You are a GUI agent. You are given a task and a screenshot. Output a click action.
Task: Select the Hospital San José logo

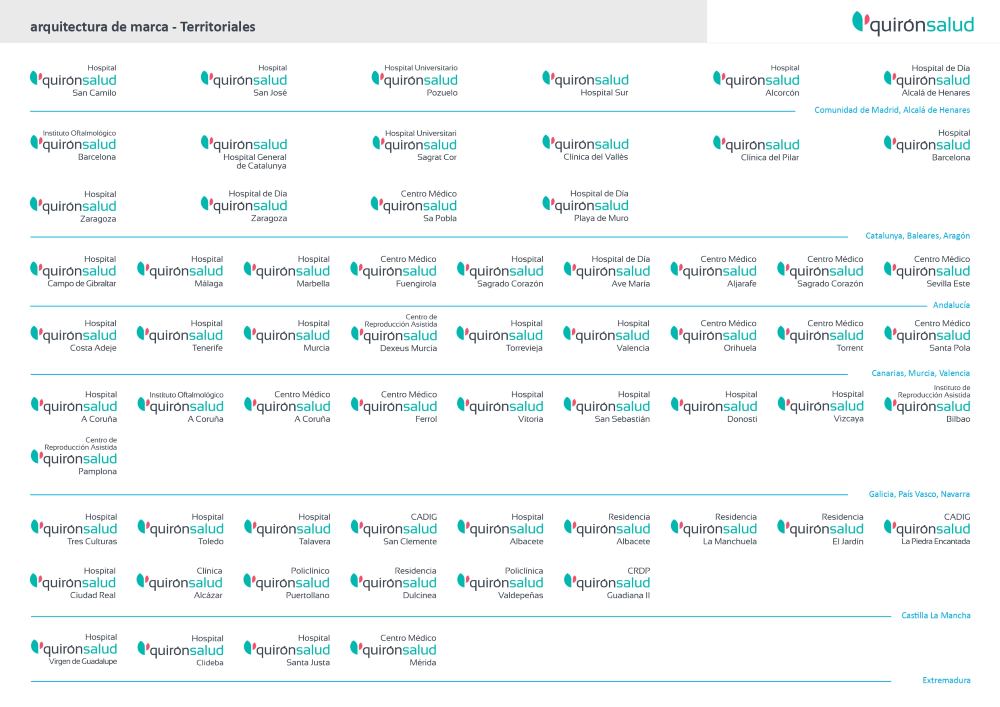(x=244, y=80)
